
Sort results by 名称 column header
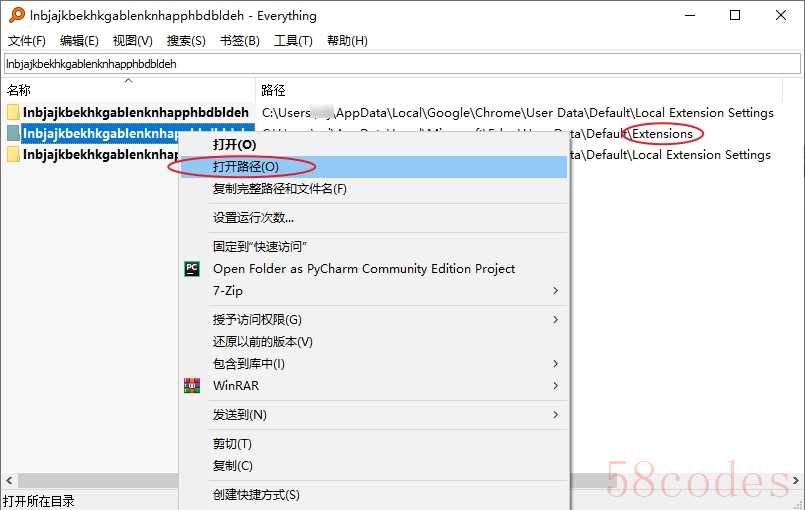pyautogui.click(x=20, y=90)
